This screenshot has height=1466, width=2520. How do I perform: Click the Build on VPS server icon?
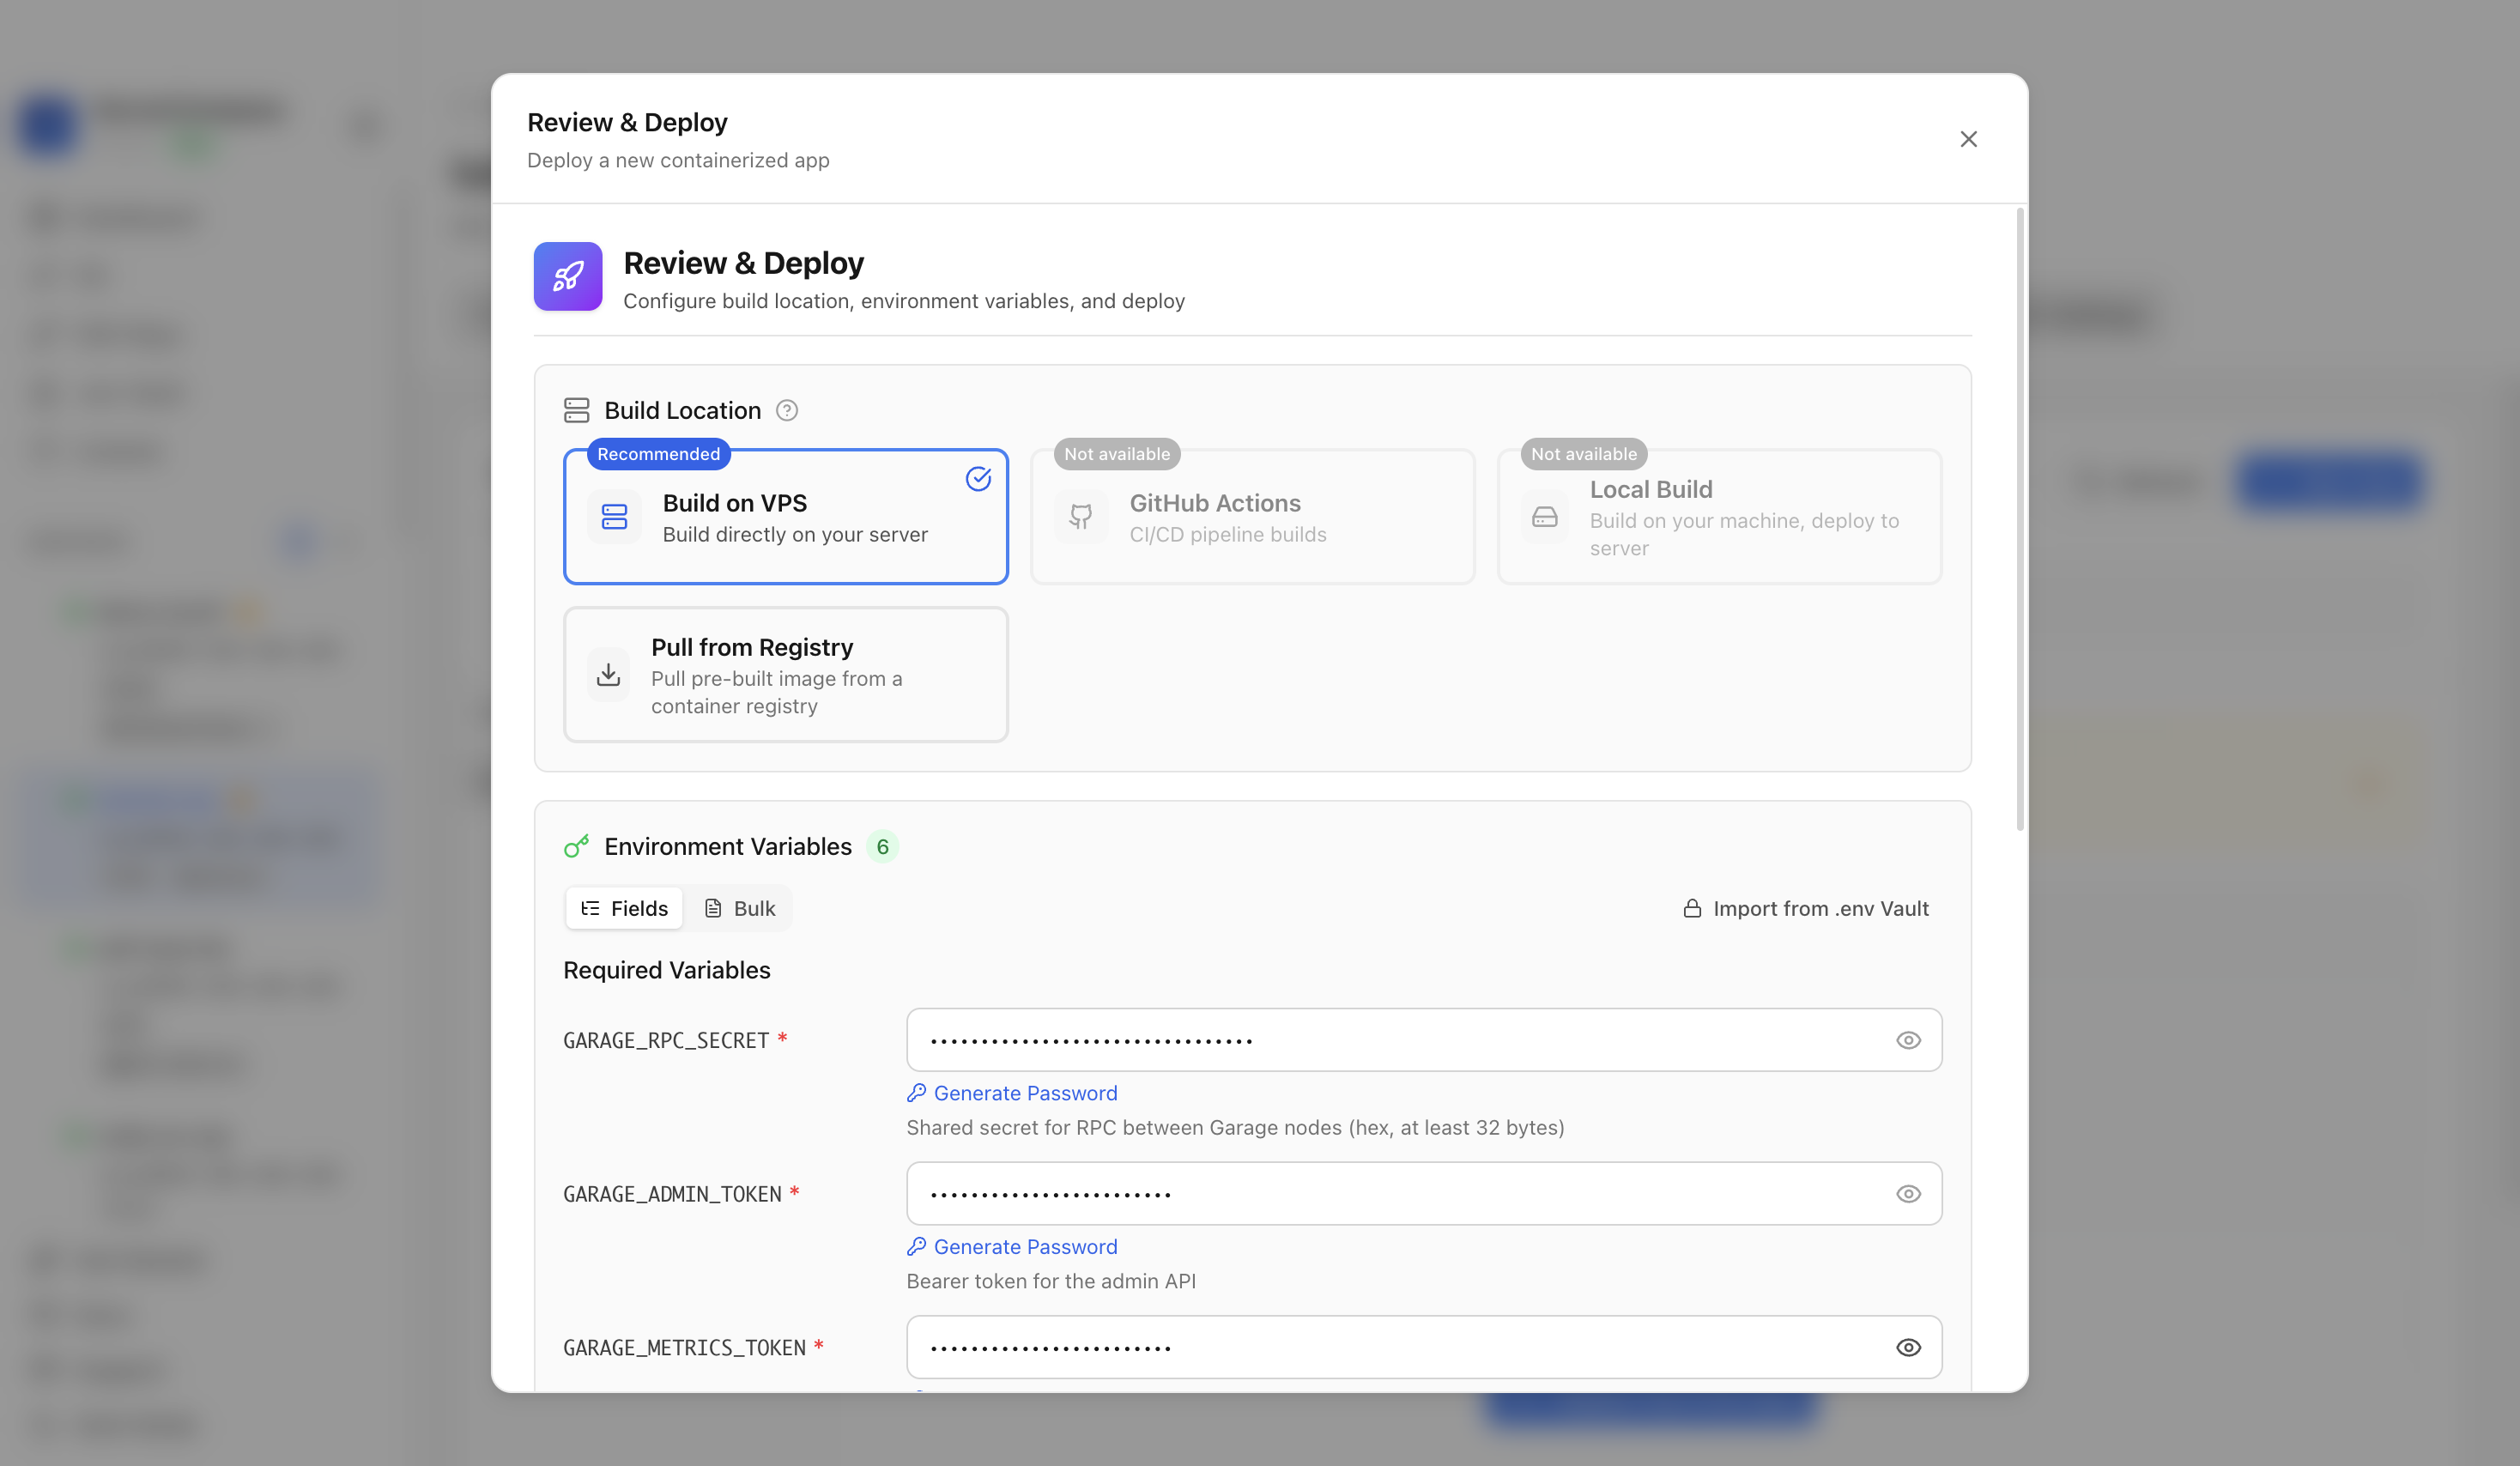[614, 516]
